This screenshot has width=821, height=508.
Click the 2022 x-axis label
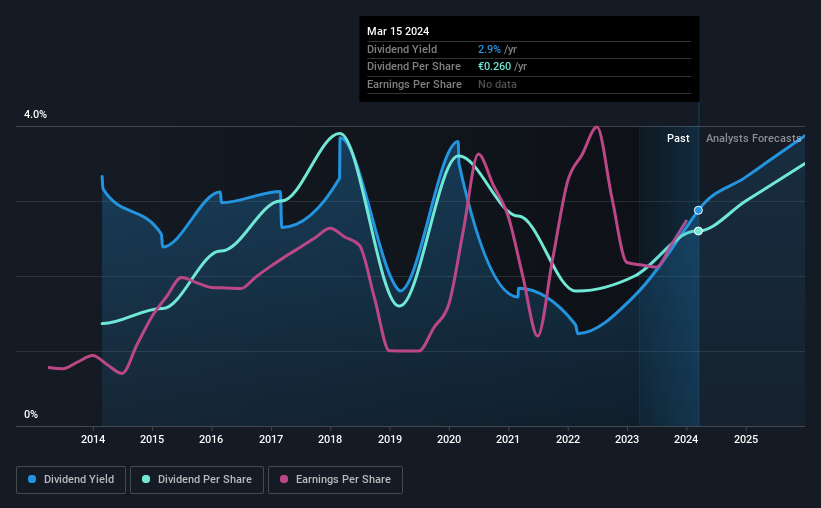[568, 439]
